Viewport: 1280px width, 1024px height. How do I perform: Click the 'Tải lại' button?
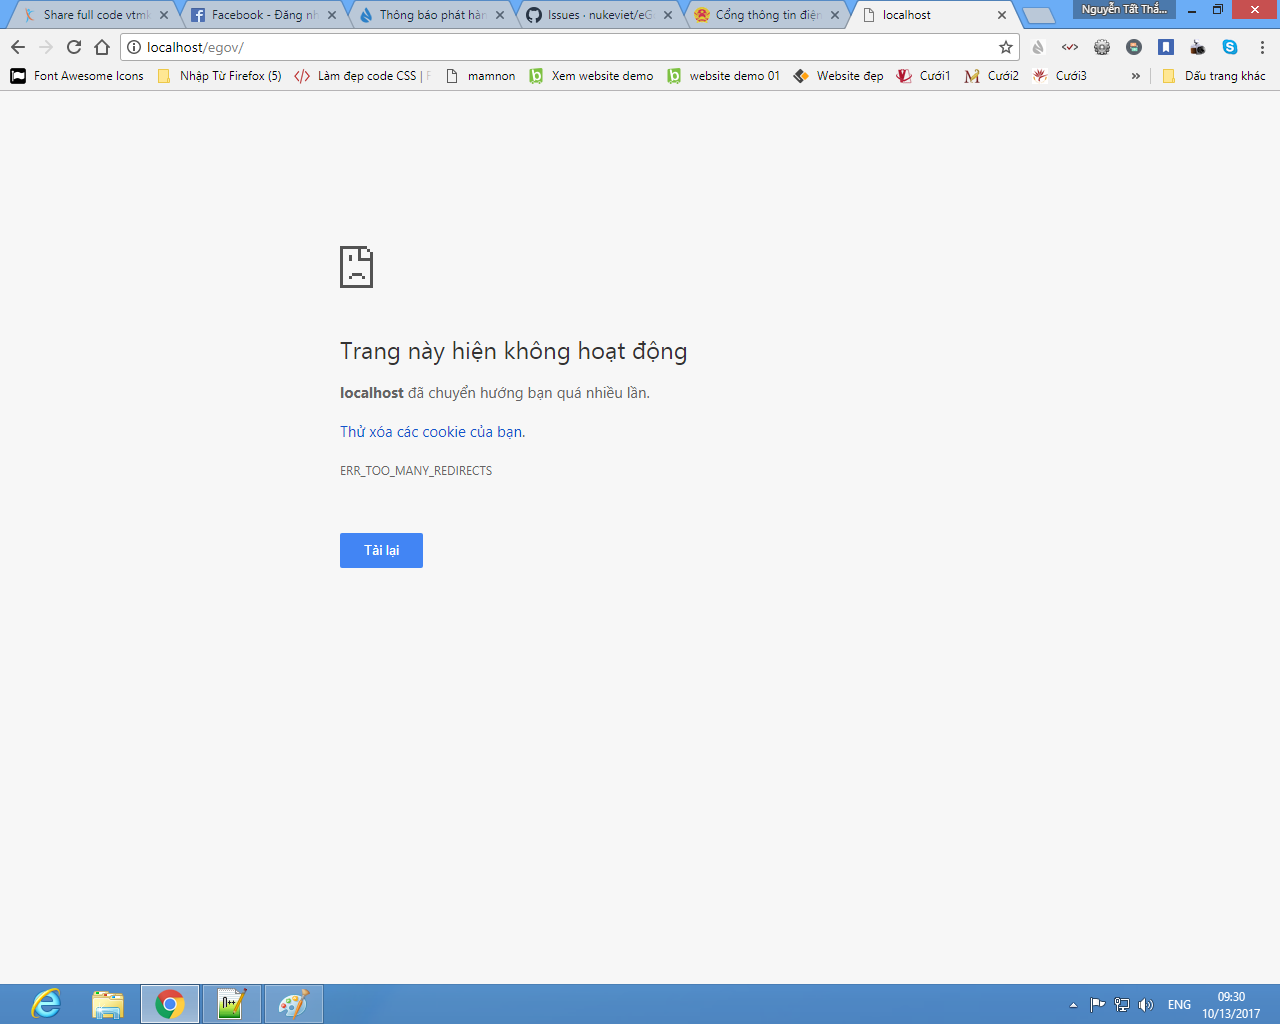point(381,550)
